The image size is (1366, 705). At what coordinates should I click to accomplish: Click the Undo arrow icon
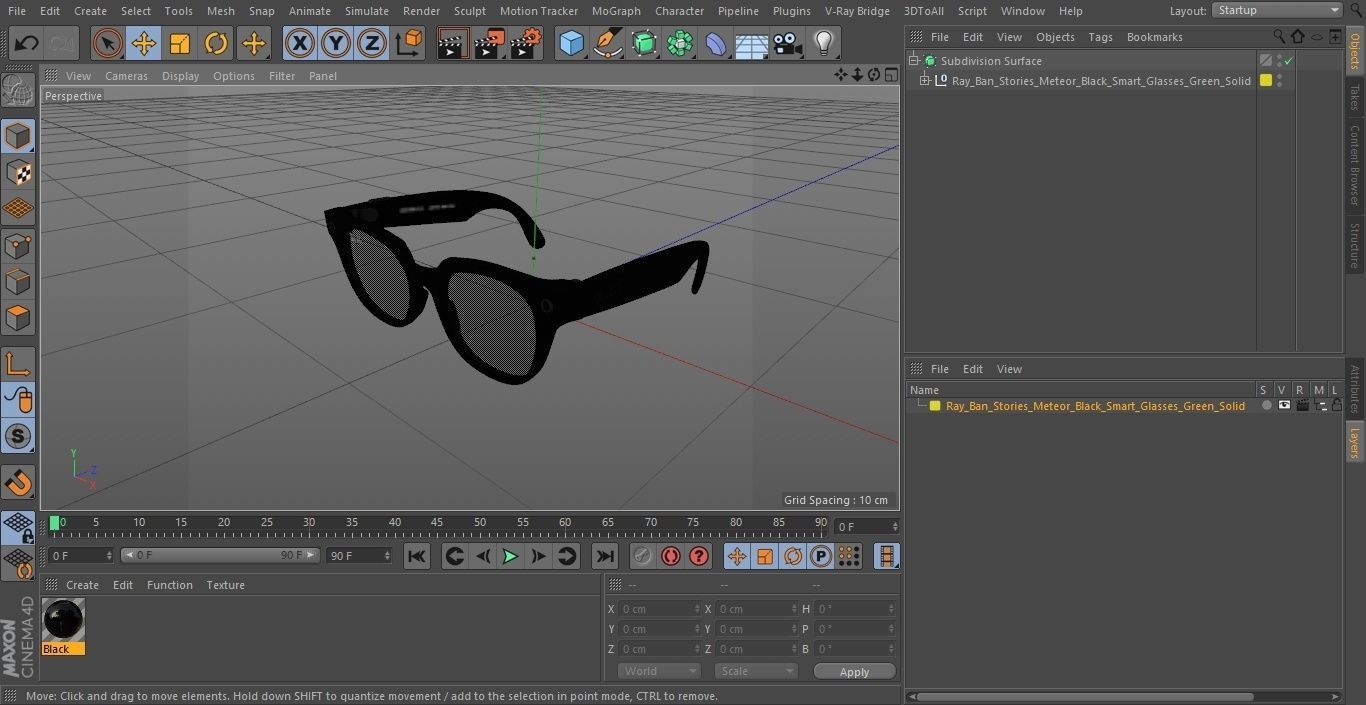point(27,44)
